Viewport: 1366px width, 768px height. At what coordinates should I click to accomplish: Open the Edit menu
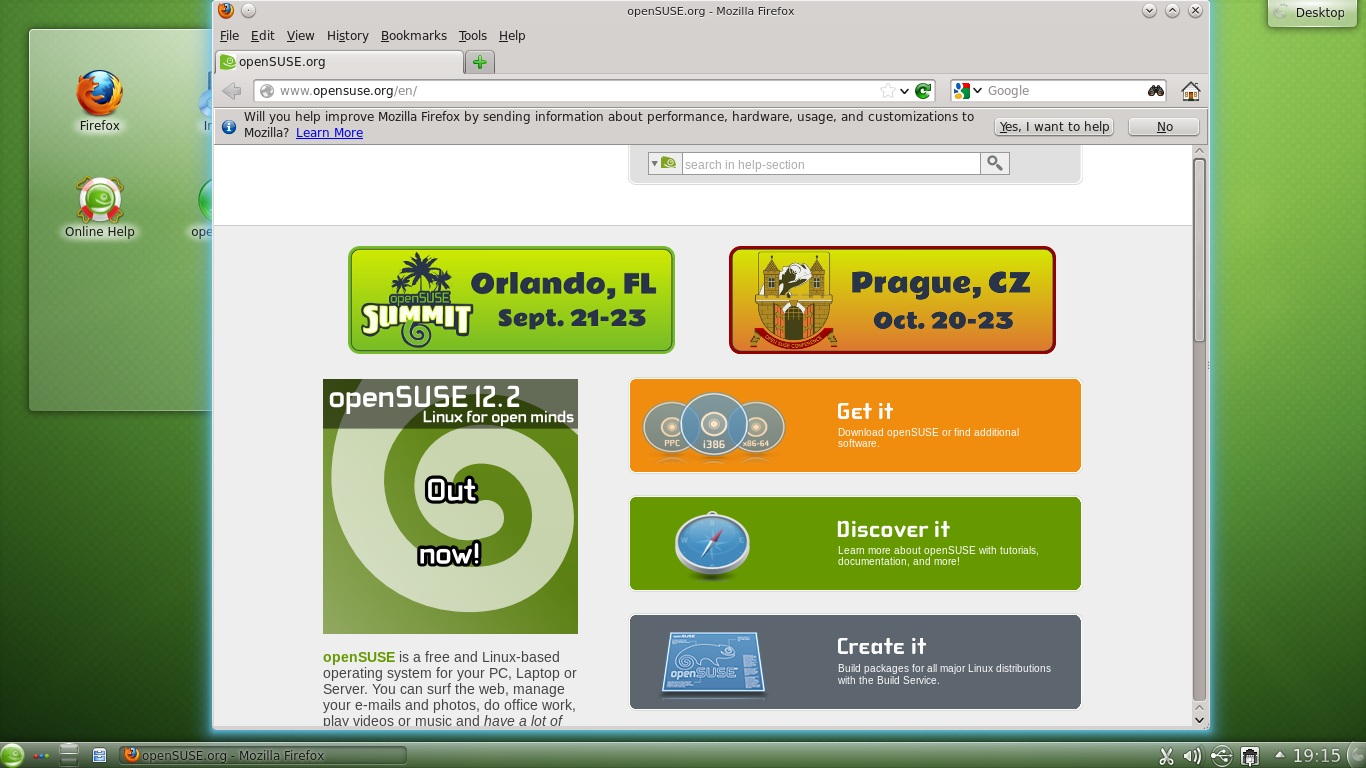[x=262, y=35]
